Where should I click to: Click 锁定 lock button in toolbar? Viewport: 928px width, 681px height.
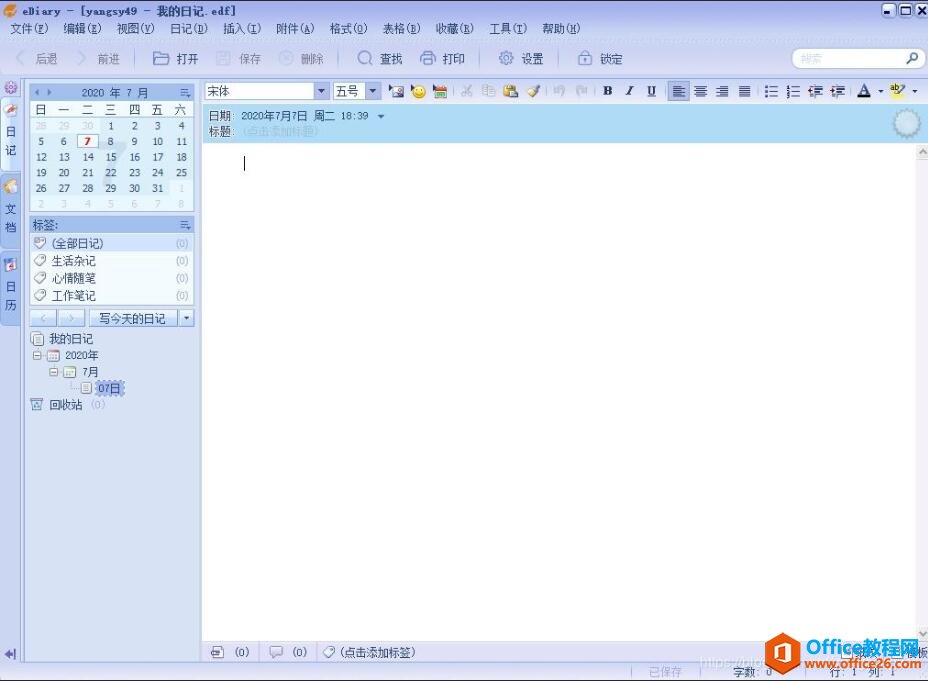coord(600,59)
